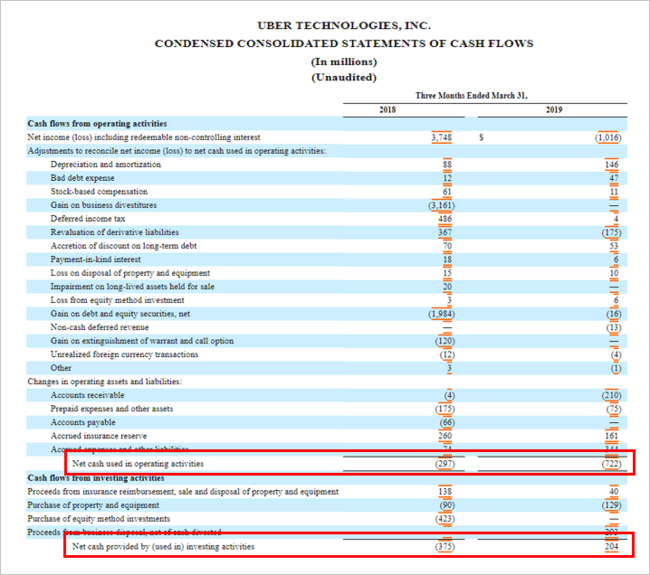This screenshot has height=575, width=650.
Task: Select the (120) warrant extinguishment value
Action: [445, 341]
